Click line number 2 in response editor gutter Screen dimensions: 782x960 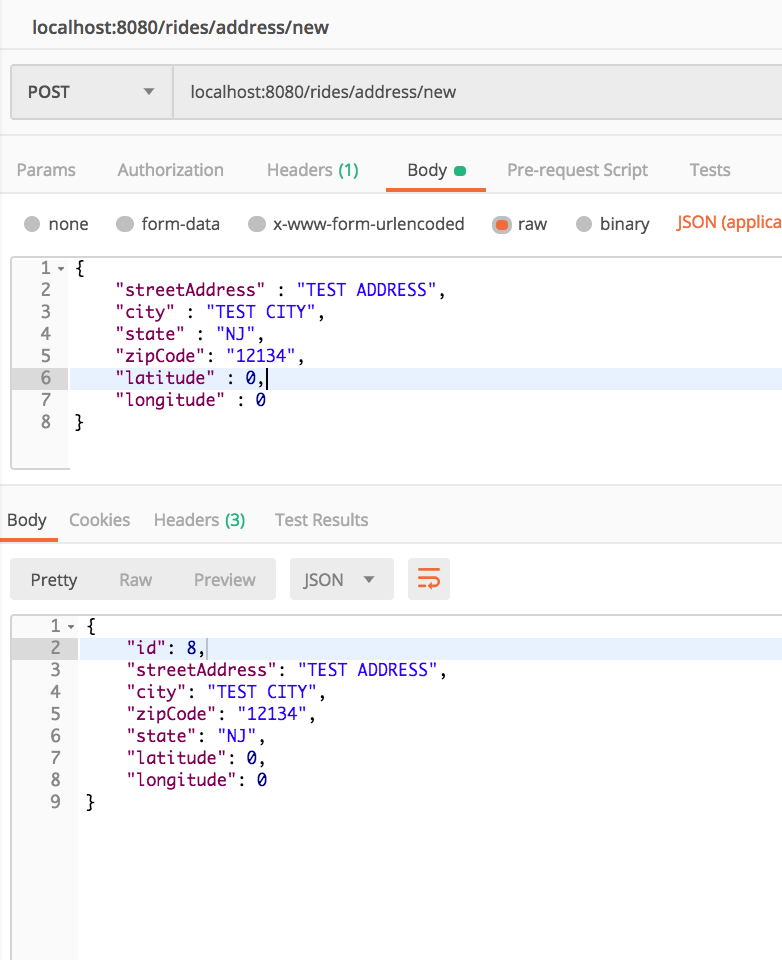click(56, 648)
